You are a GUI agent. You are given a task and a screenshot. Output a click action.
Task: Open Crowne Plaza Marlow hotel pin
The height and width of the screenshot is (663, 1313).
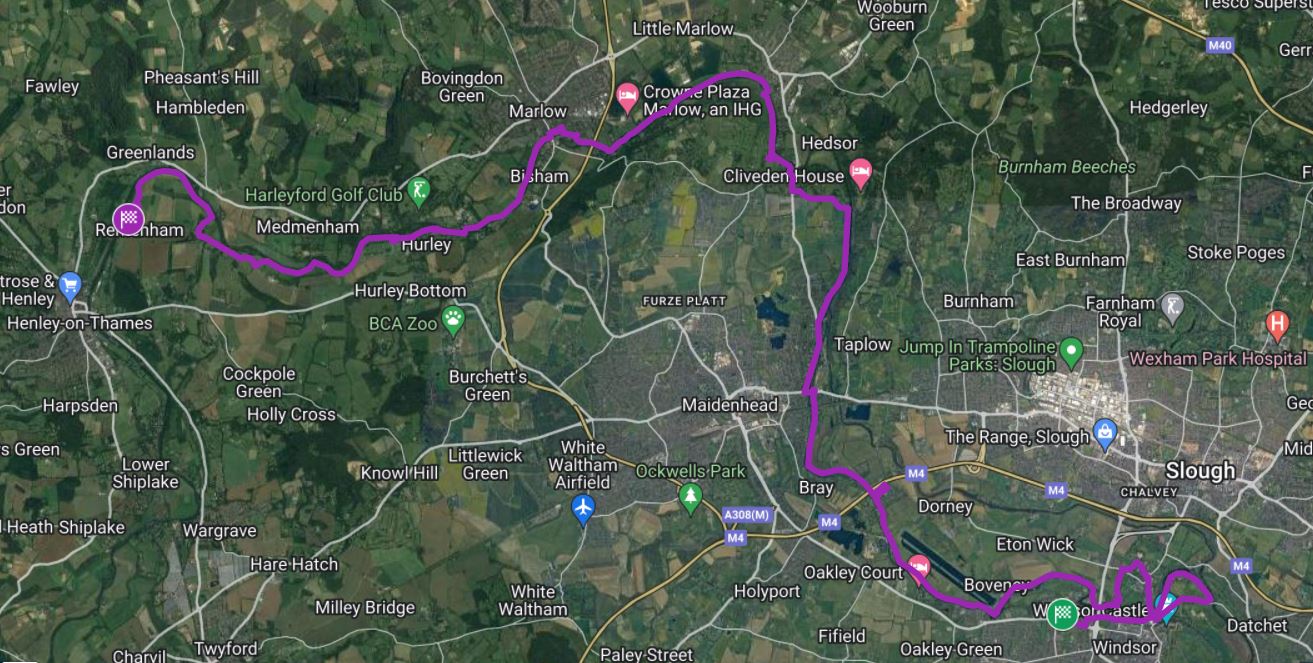(628, 95)
